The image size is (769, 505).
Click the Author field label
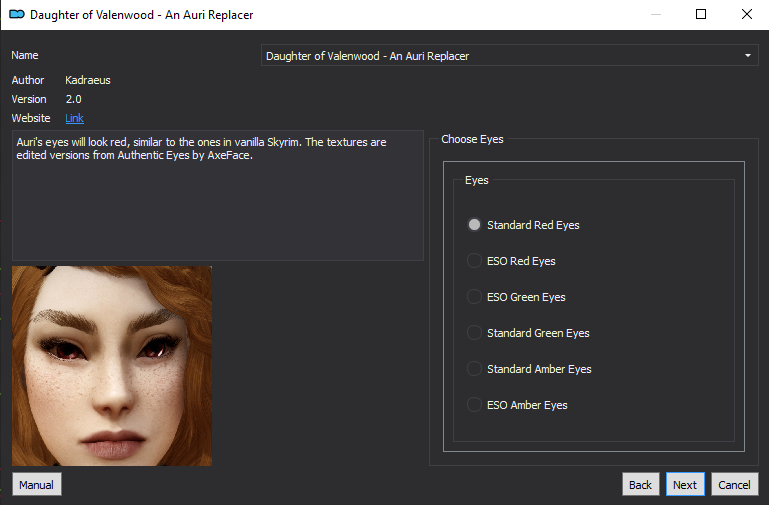27,80
